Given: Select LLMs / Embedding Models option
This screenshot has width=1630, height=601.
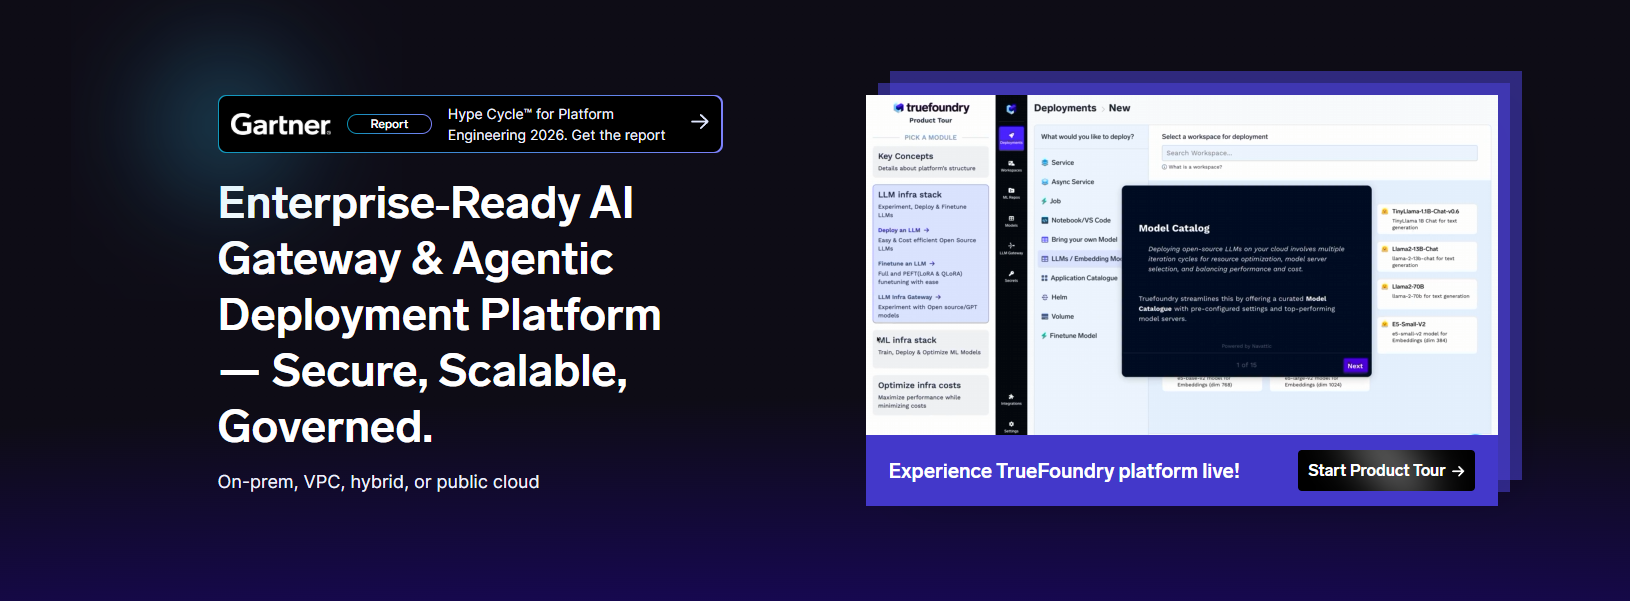Looking at the screenshot, I should tap(1081, 258).
